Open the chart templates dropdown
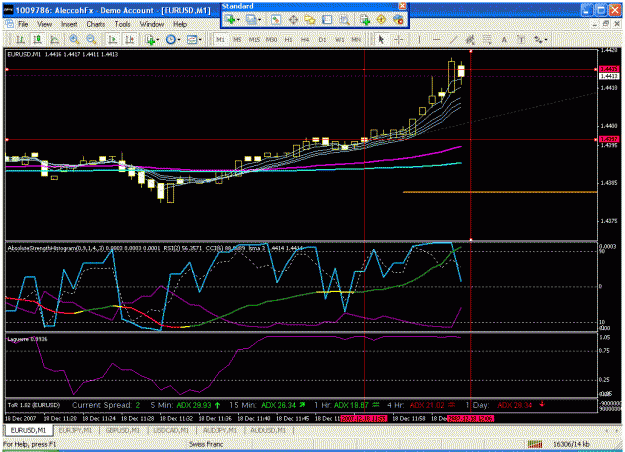 (x=194, y=39)
